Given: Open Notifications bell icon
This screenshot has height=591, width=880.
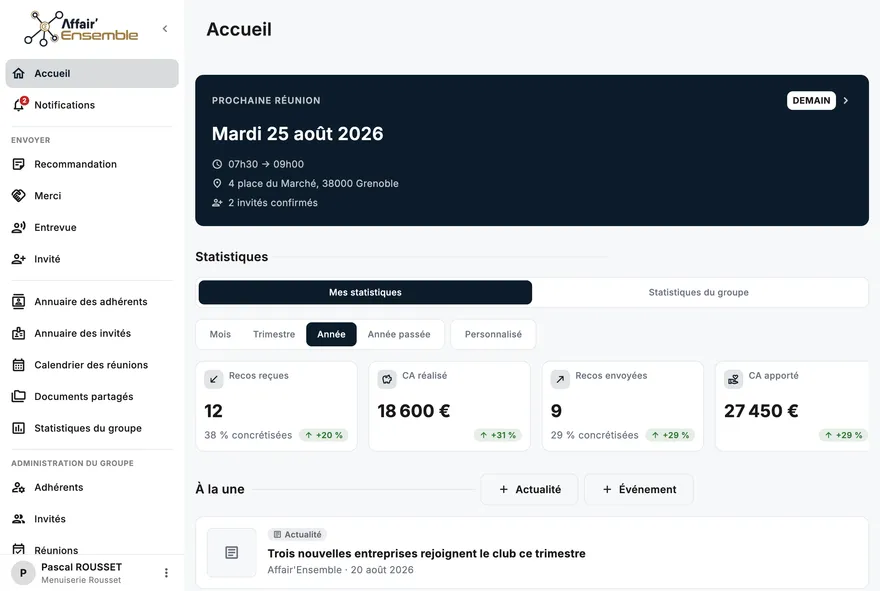Looking at the screenshot, I should 19,105.
